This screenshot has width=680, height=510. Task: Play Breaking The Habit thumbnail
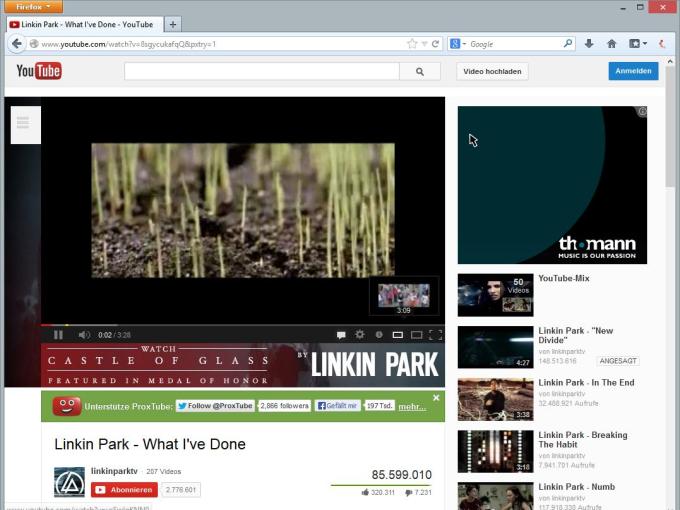pyautogui.click(x=496, y=451)
